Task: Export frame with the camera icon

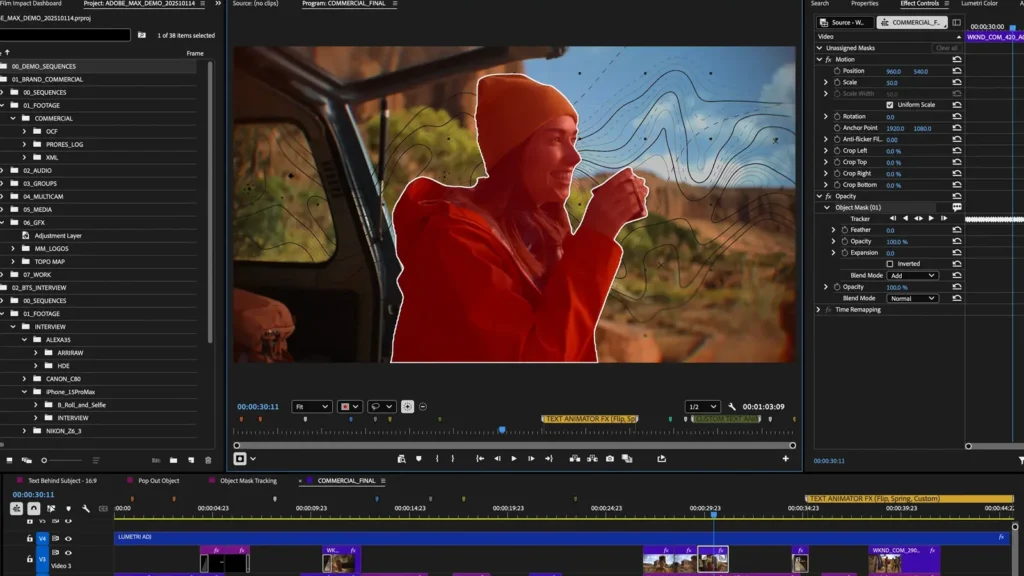Action: tap(610, 459)
